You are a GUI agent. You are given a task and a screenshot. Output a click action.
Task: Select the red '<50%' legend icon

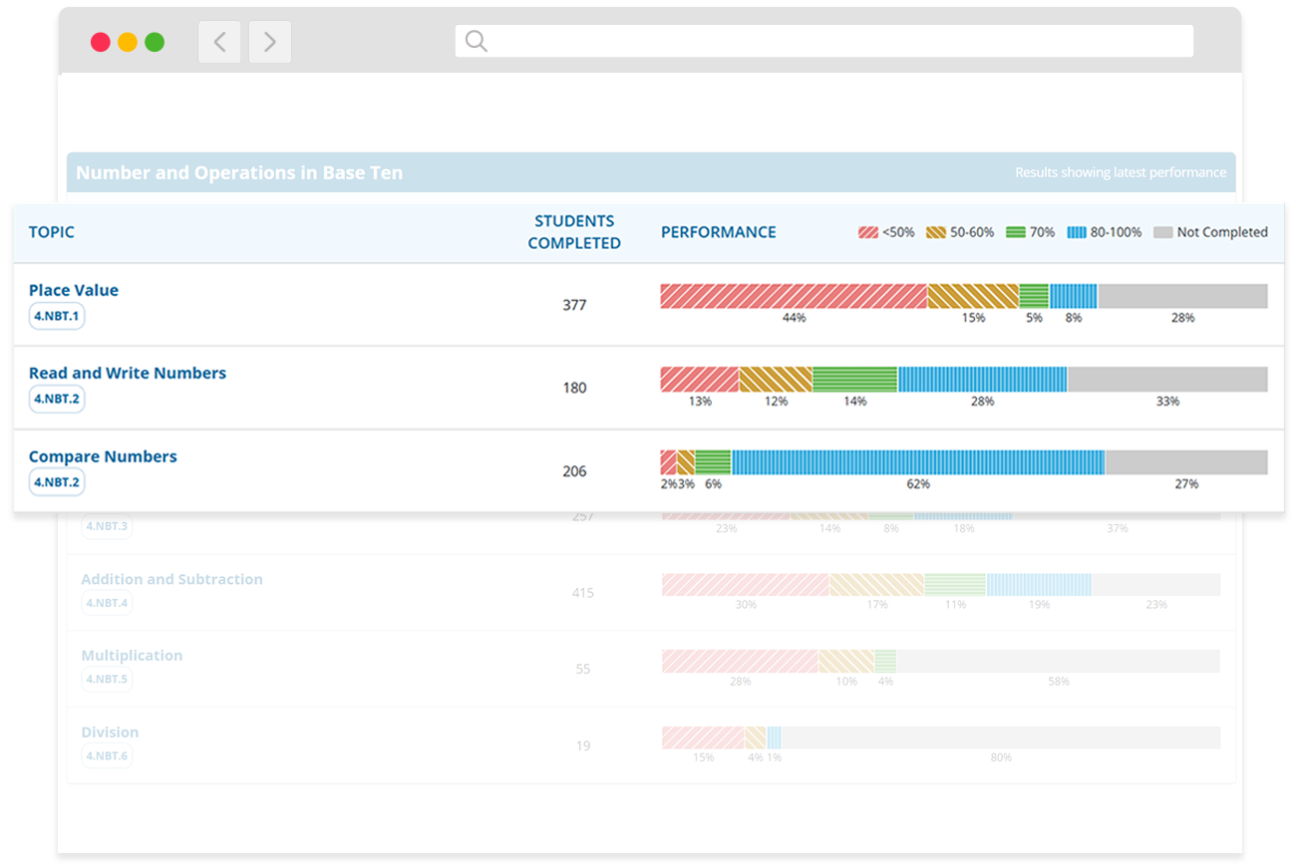tap(867, 231)
